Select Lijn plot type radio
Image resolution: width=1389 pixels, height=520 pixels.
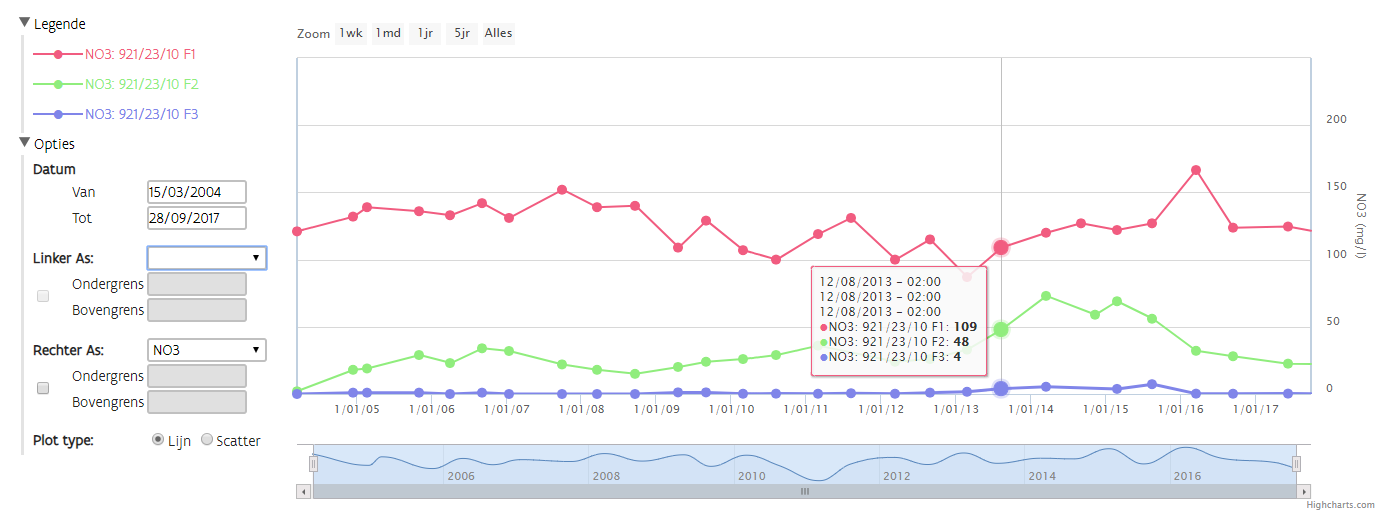coord(158,439)
